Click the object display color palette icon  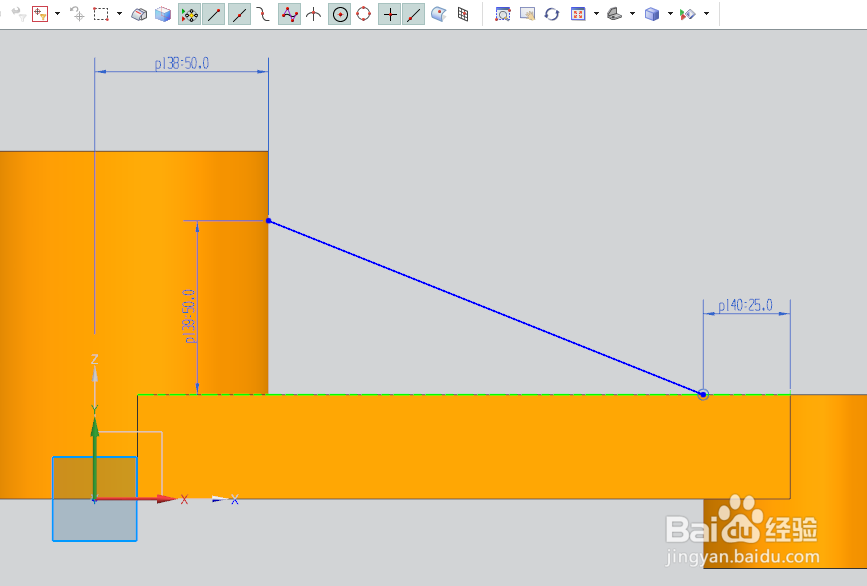tap(687, 14)
